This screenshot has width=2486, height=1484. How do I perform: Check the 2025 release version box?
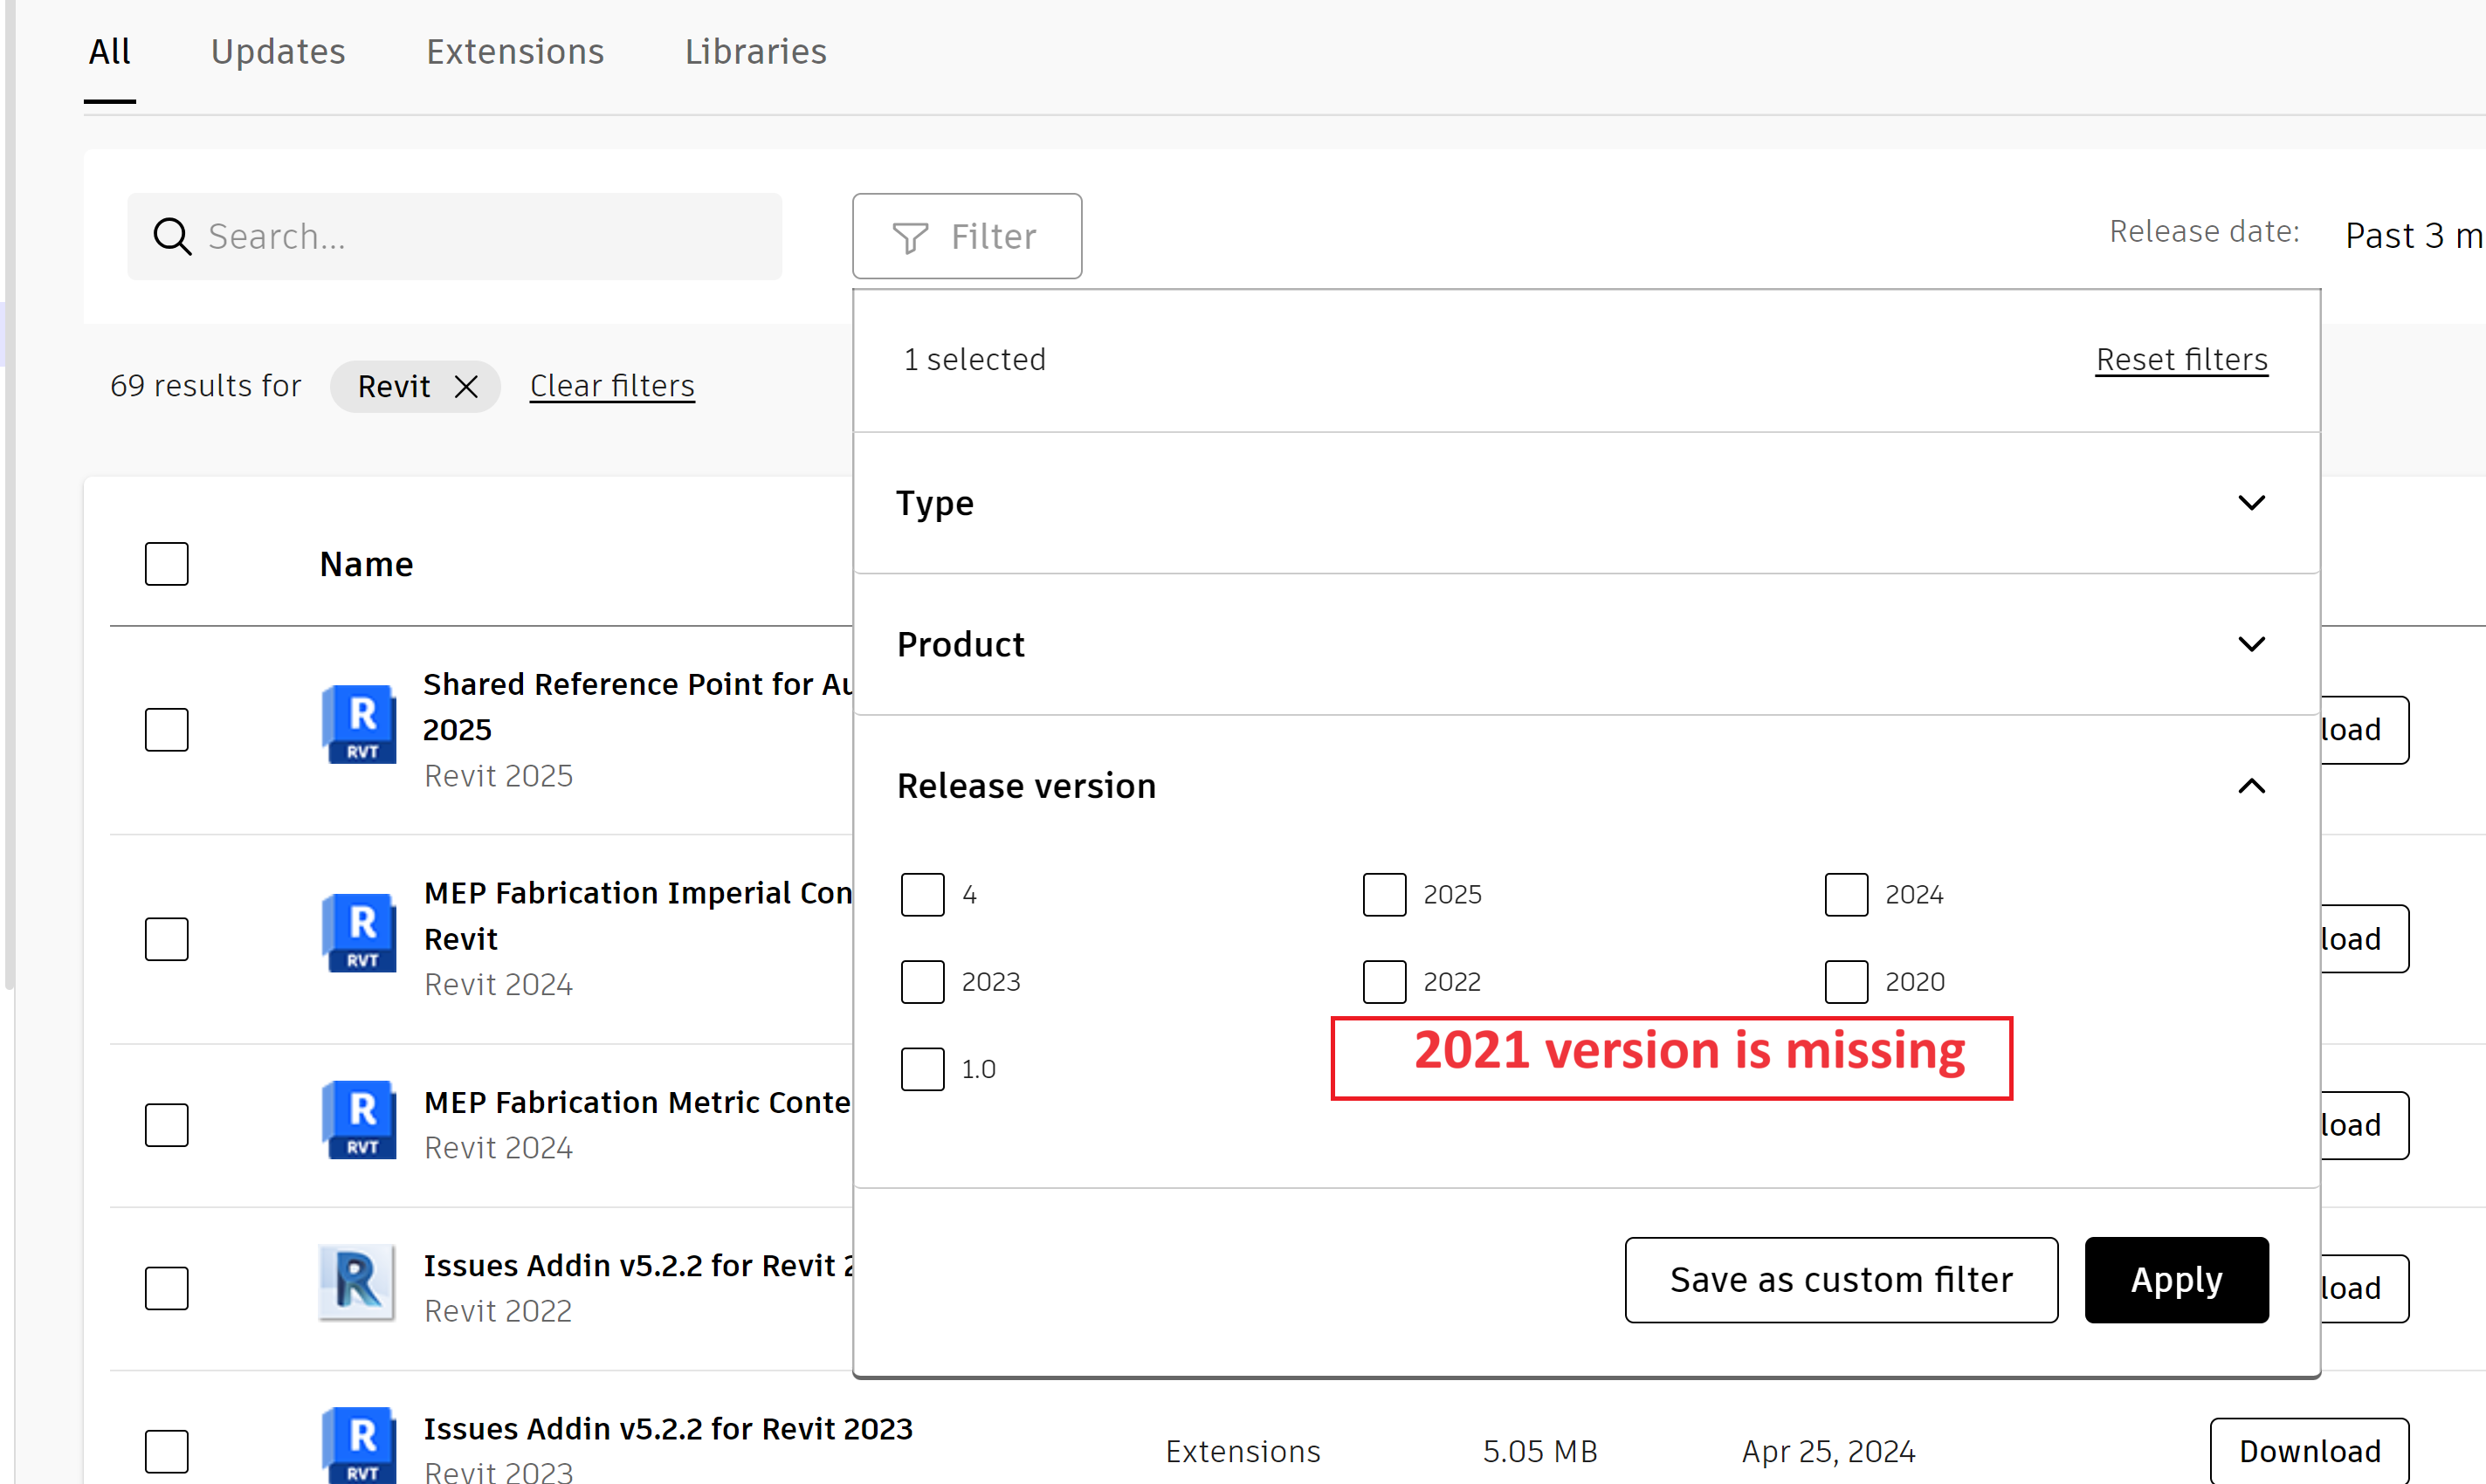click(x=1384, y=894)
